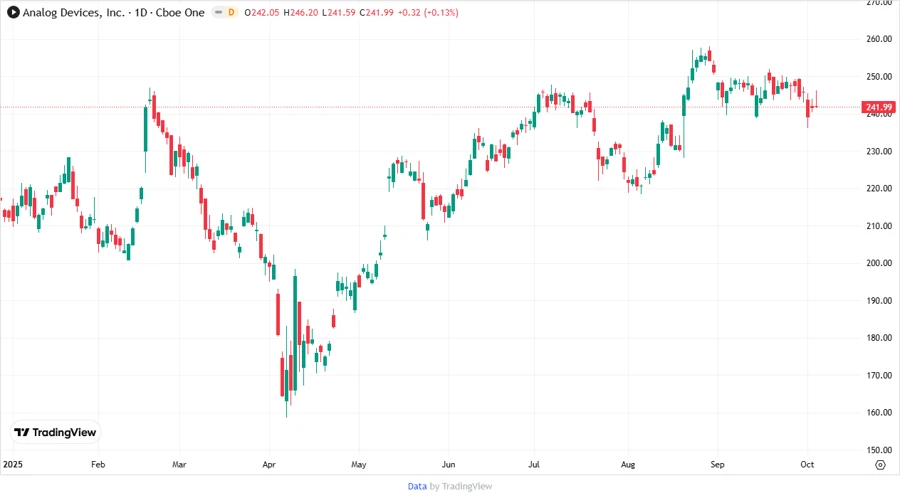This screenshot has height=498, width=900.
Task: Click the "Feb" label on the time axis
Action: (x=98, y=465)
